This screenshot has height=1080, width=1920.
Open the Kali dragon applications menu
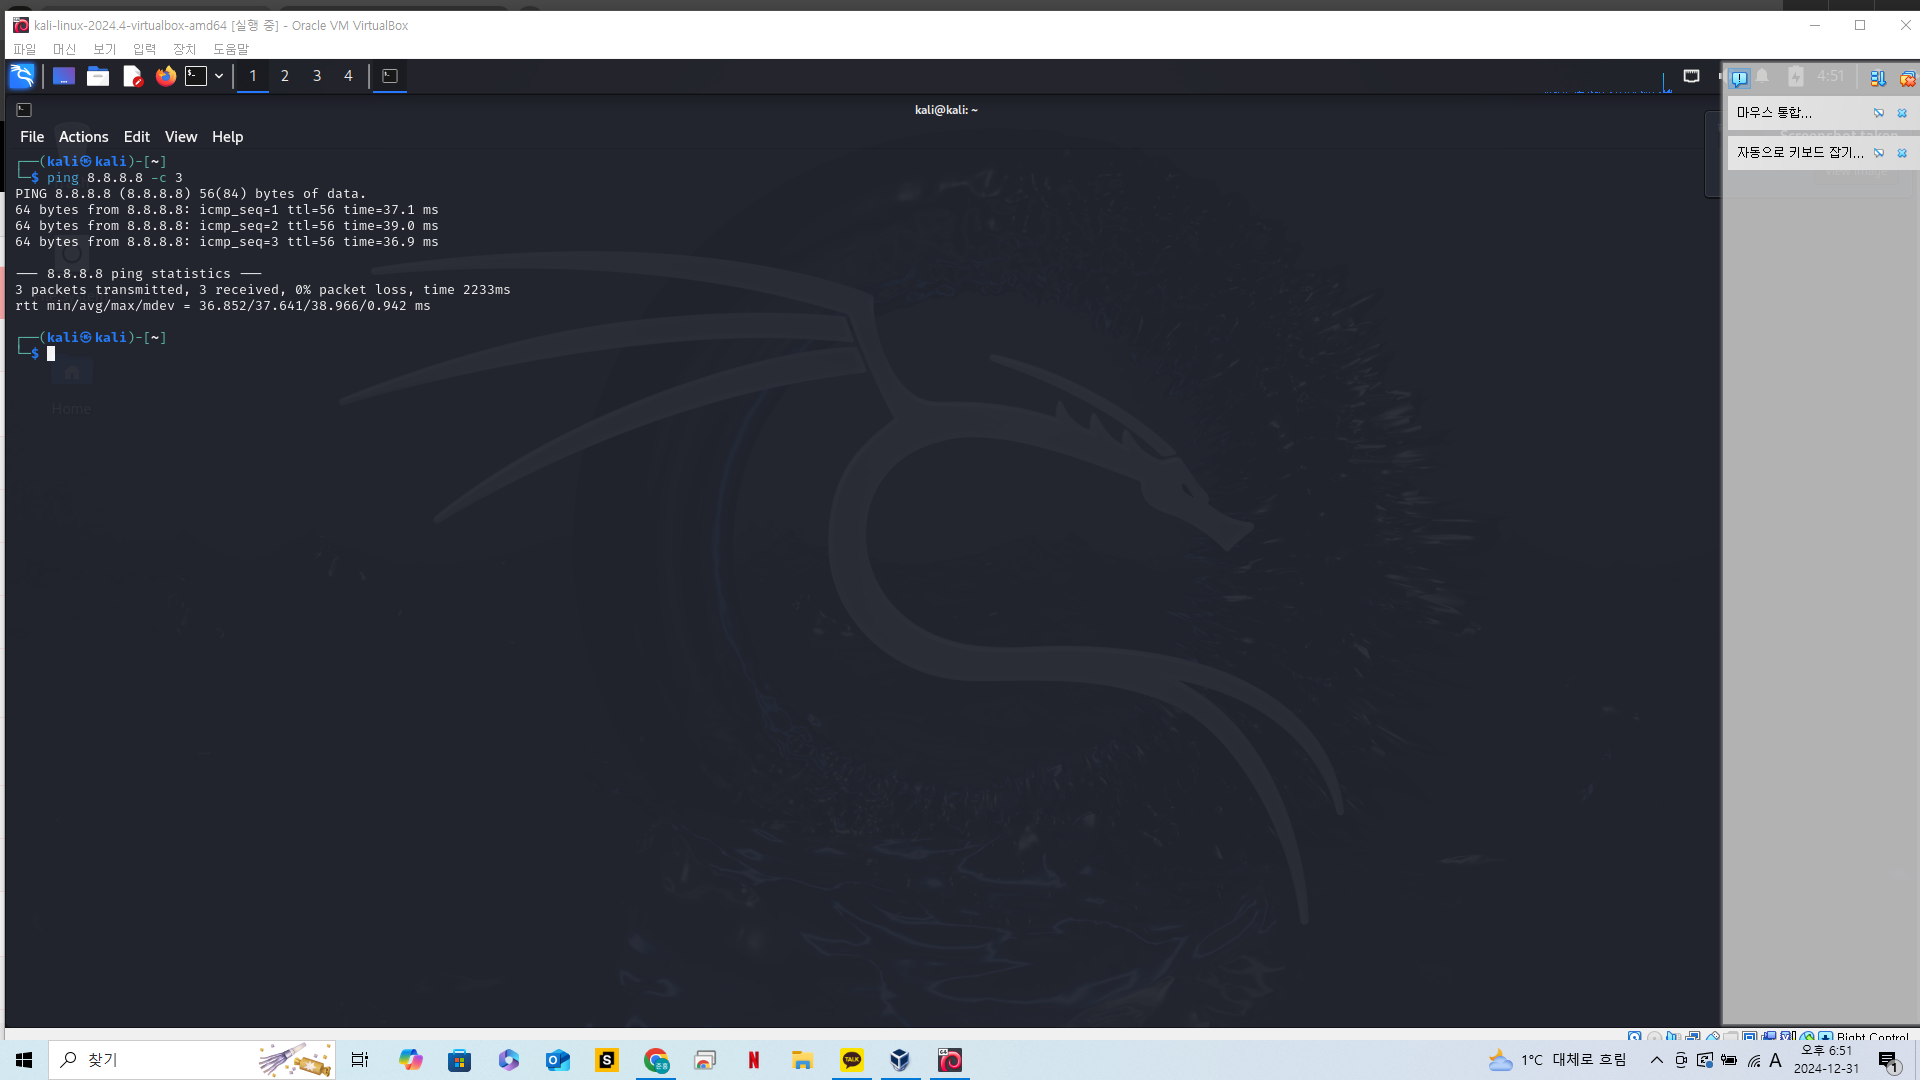(22, 76)
